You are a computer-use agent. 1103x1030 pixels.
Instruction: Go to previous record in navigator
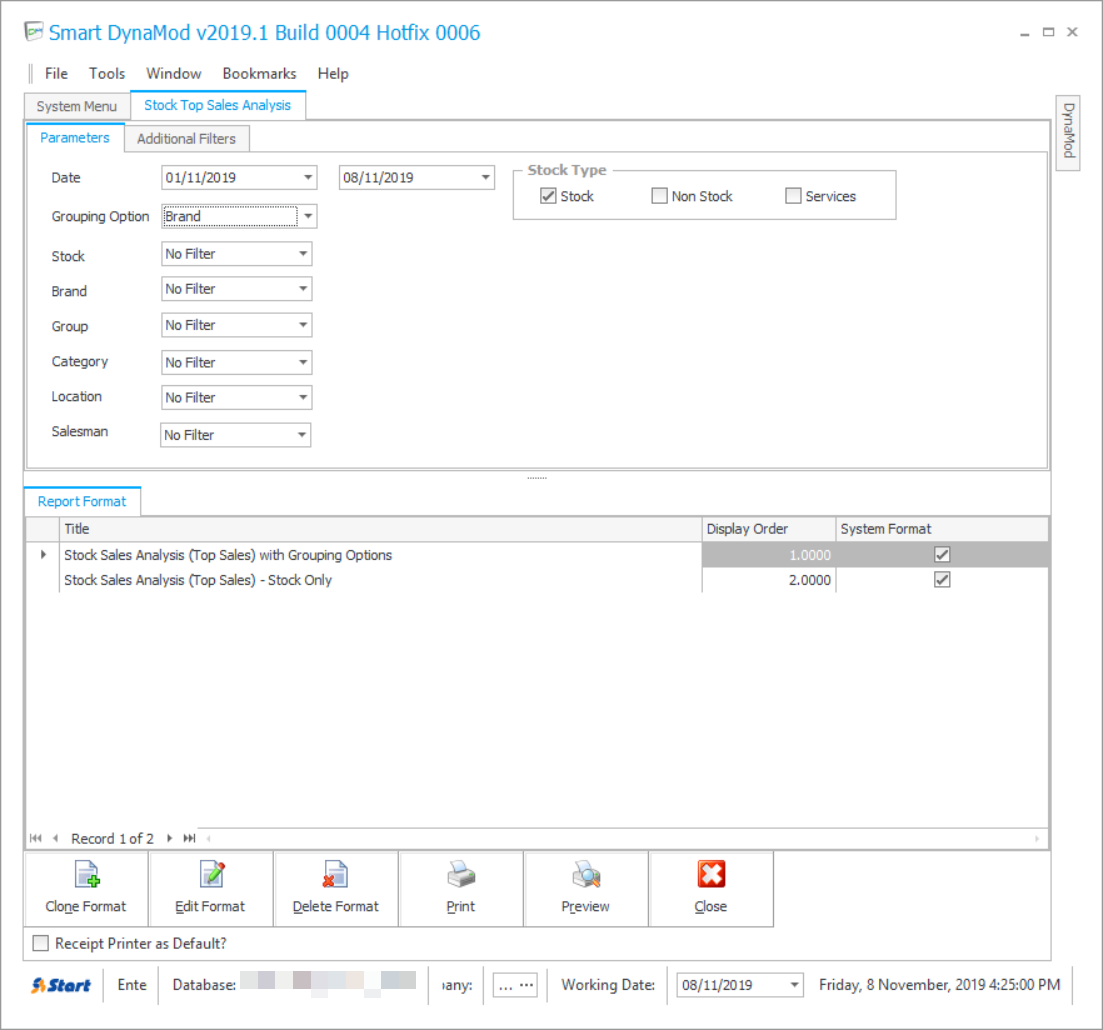[55, 838]
